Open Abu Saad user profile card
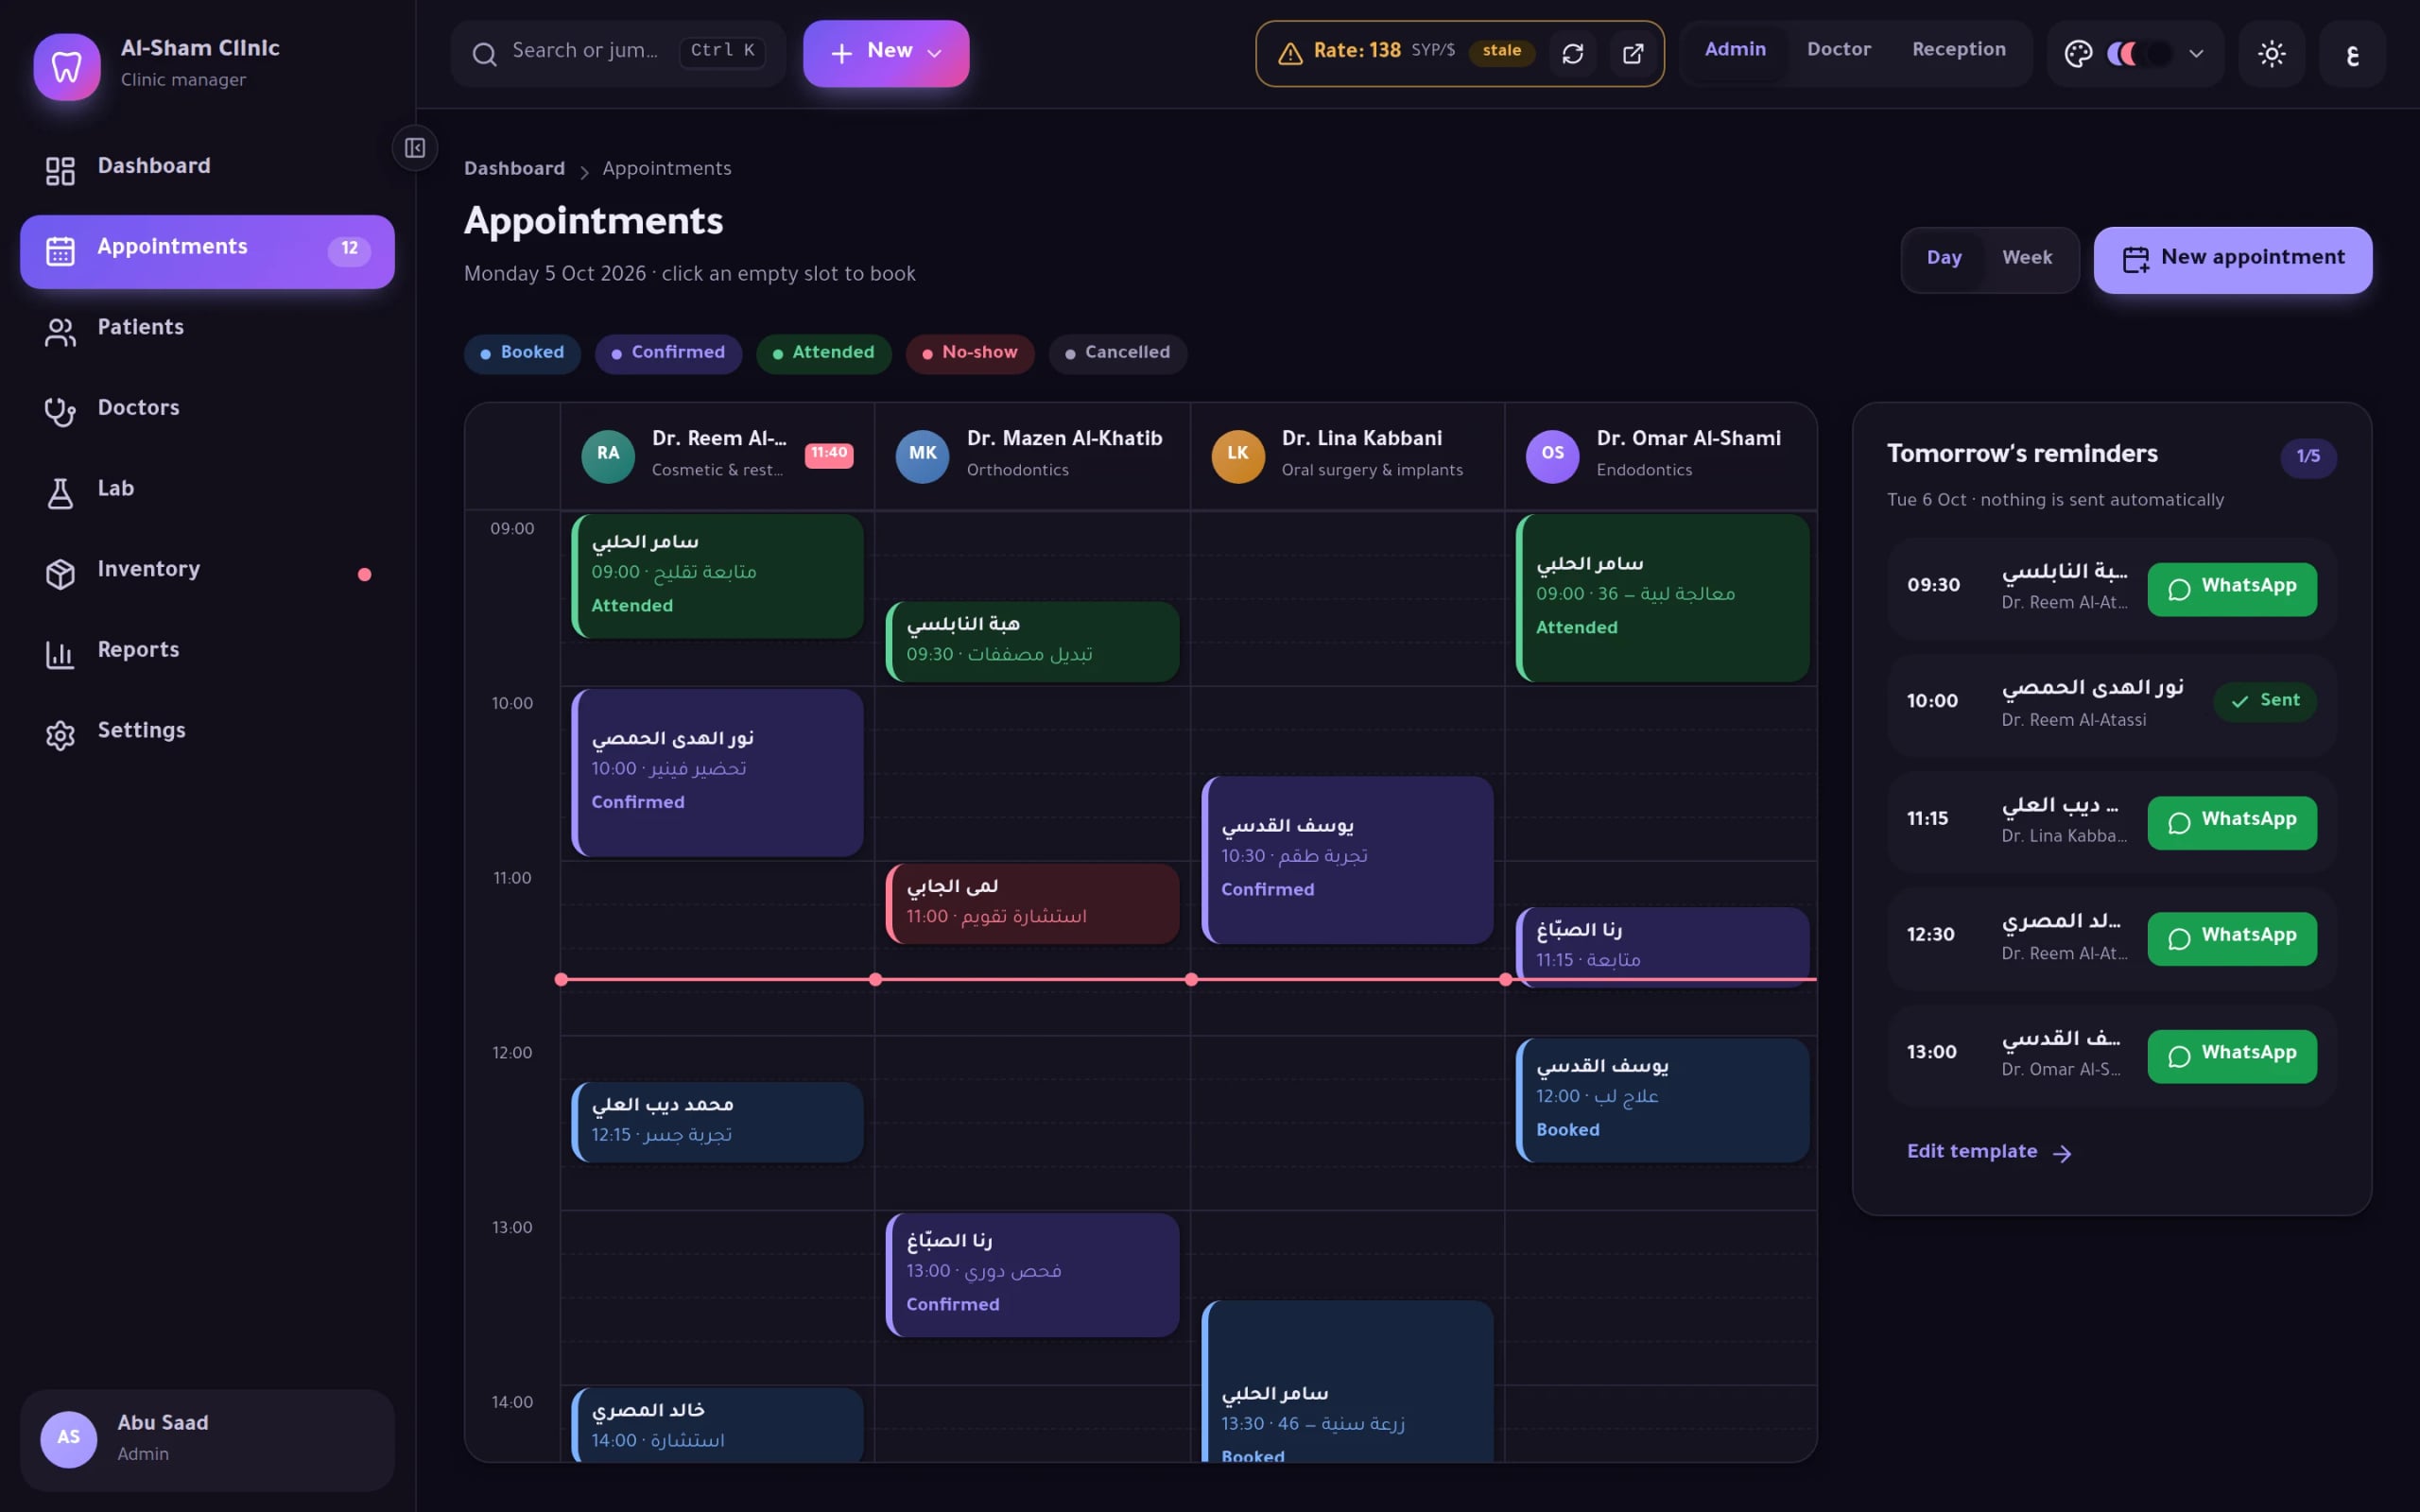 pos(207,1440)
